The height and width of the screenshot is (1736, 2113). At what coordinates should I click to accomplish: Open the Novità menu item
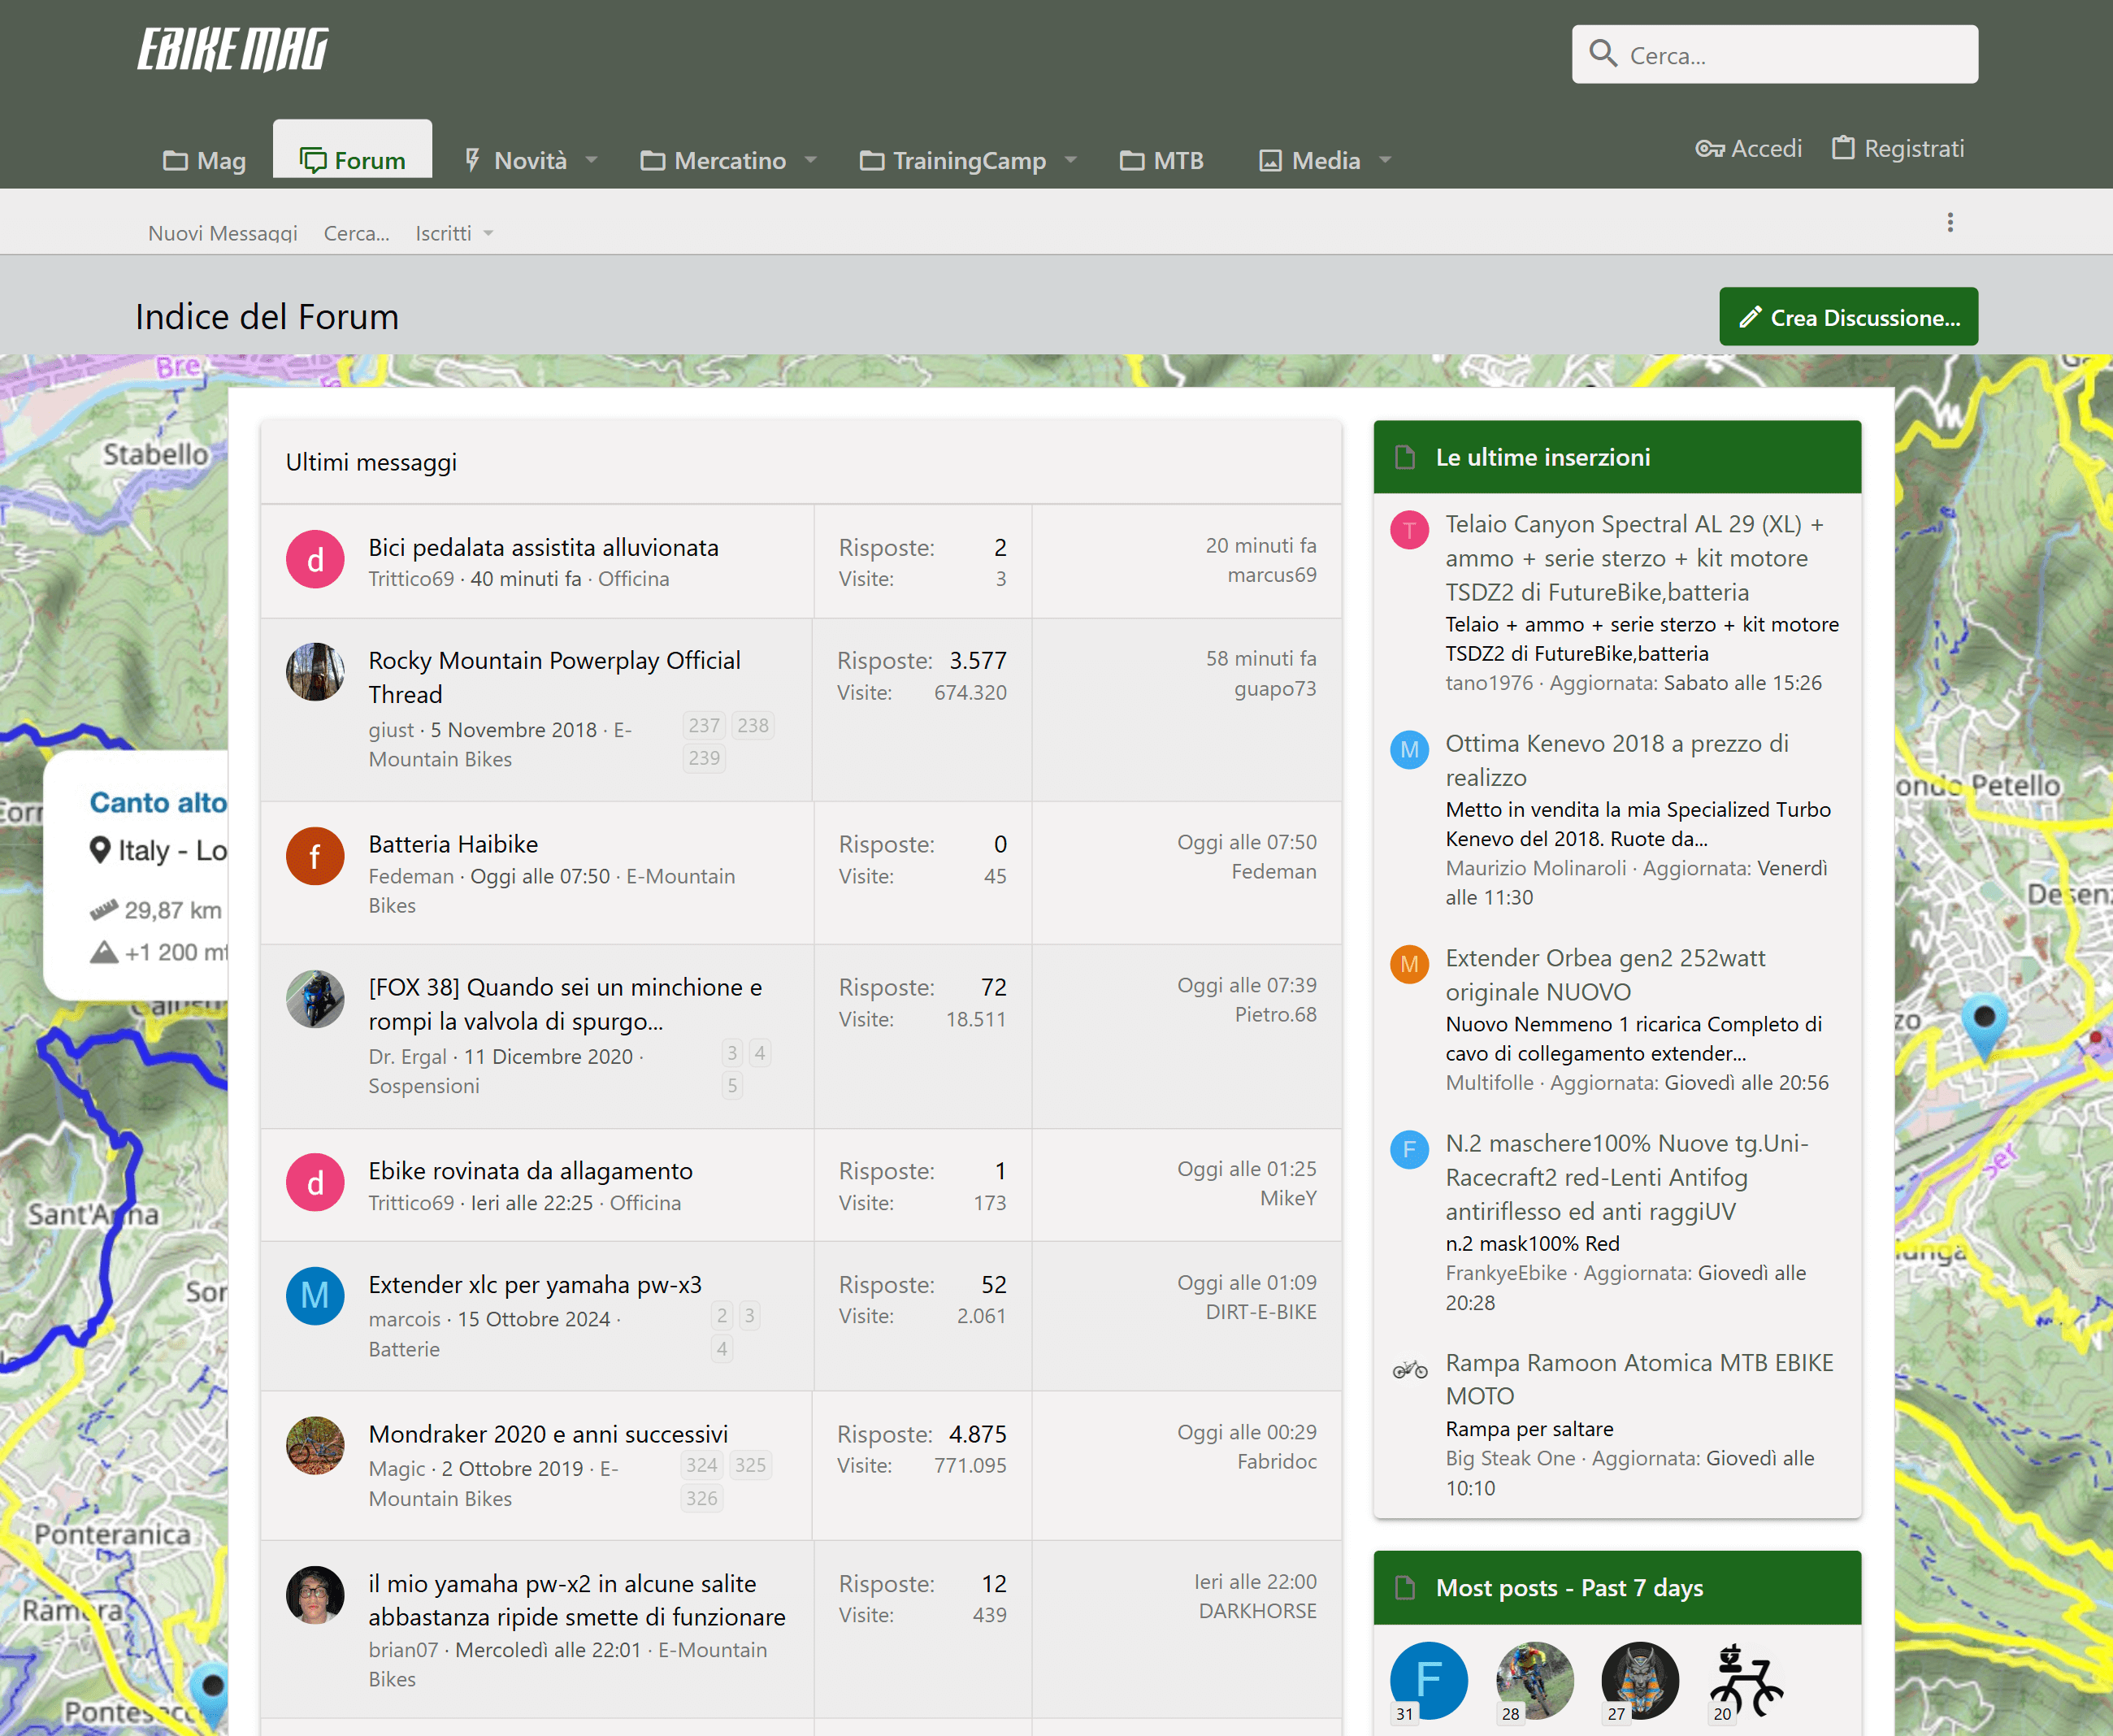(x=517, y=160)
